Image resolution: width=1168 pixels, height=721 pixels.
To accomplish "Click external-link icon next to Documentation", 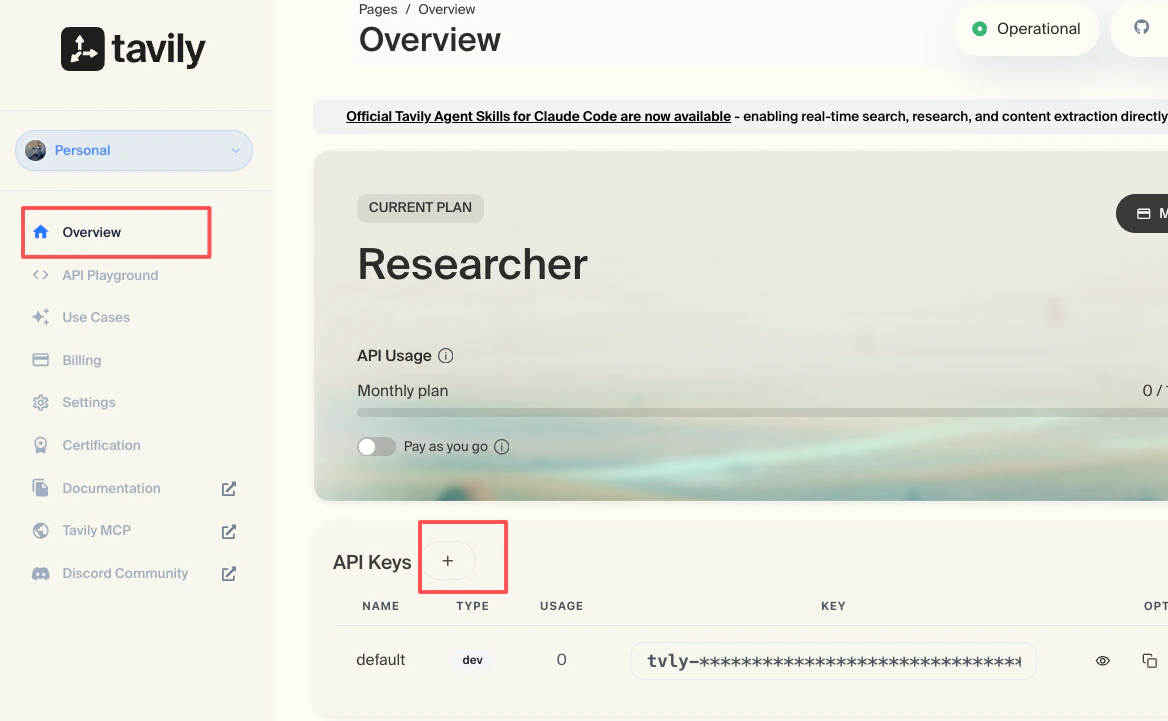I will click(229, 489).
